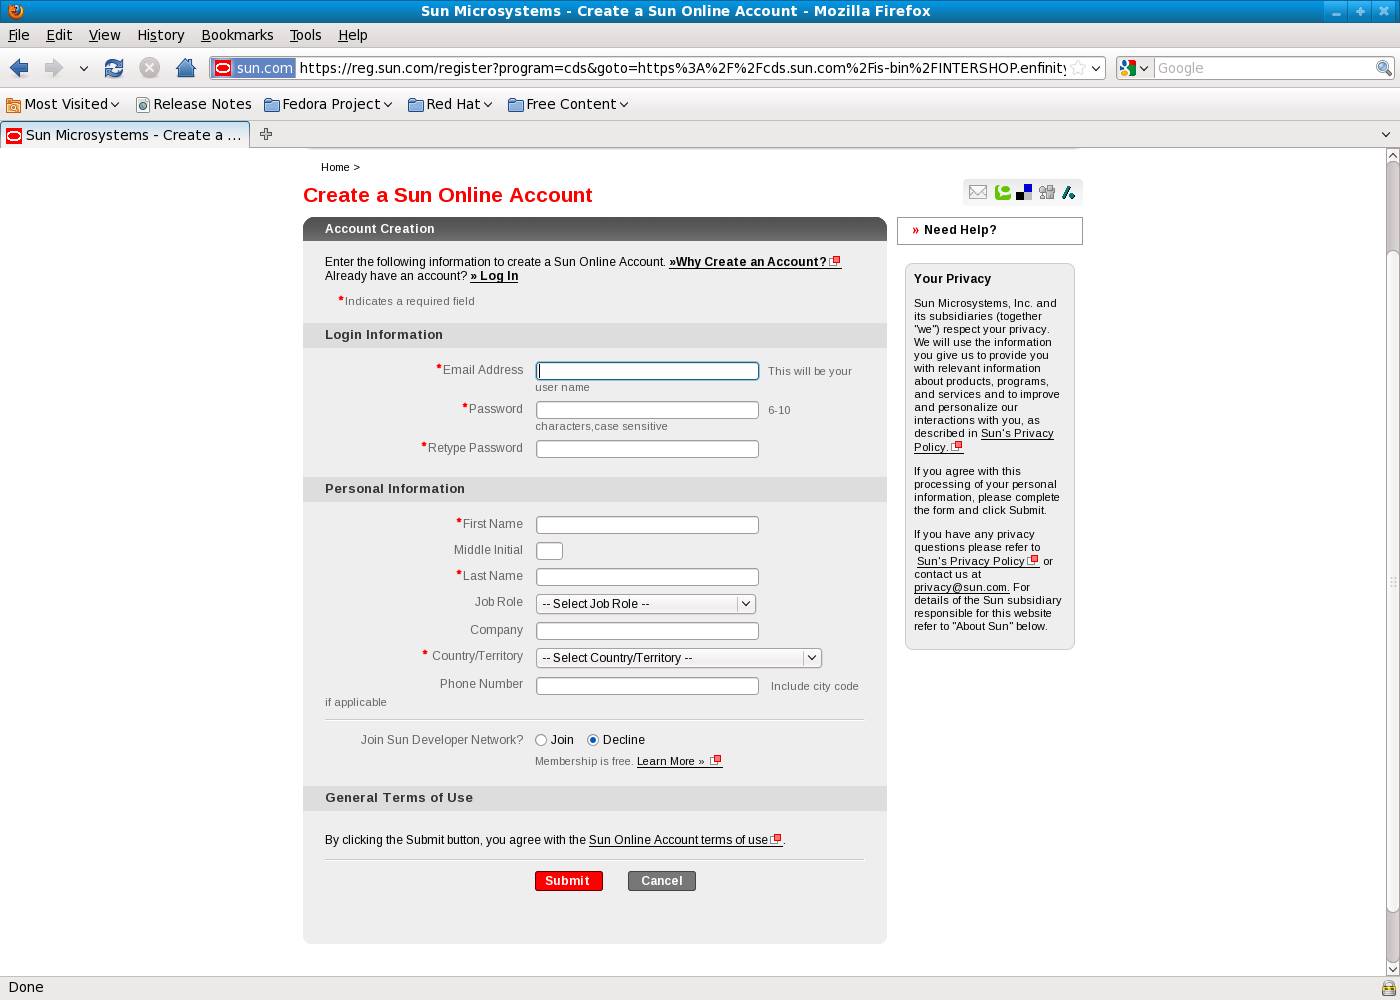The image size is (1400, 1000).
Task: Open the History menu
Action: pyautogui.click(x=160, y=35)
